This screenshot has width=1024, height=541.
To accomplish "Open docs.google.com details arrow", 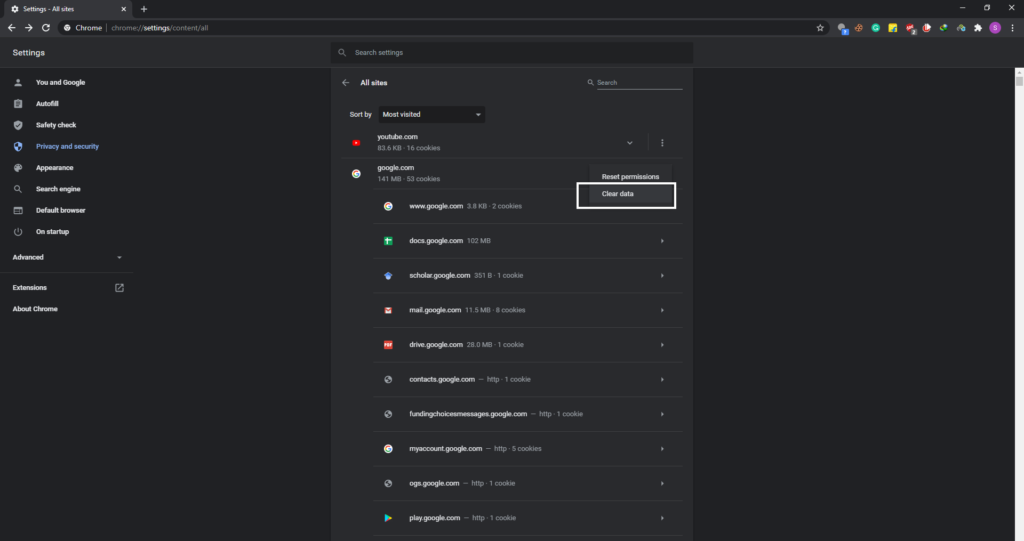I will tap(662, 241).
